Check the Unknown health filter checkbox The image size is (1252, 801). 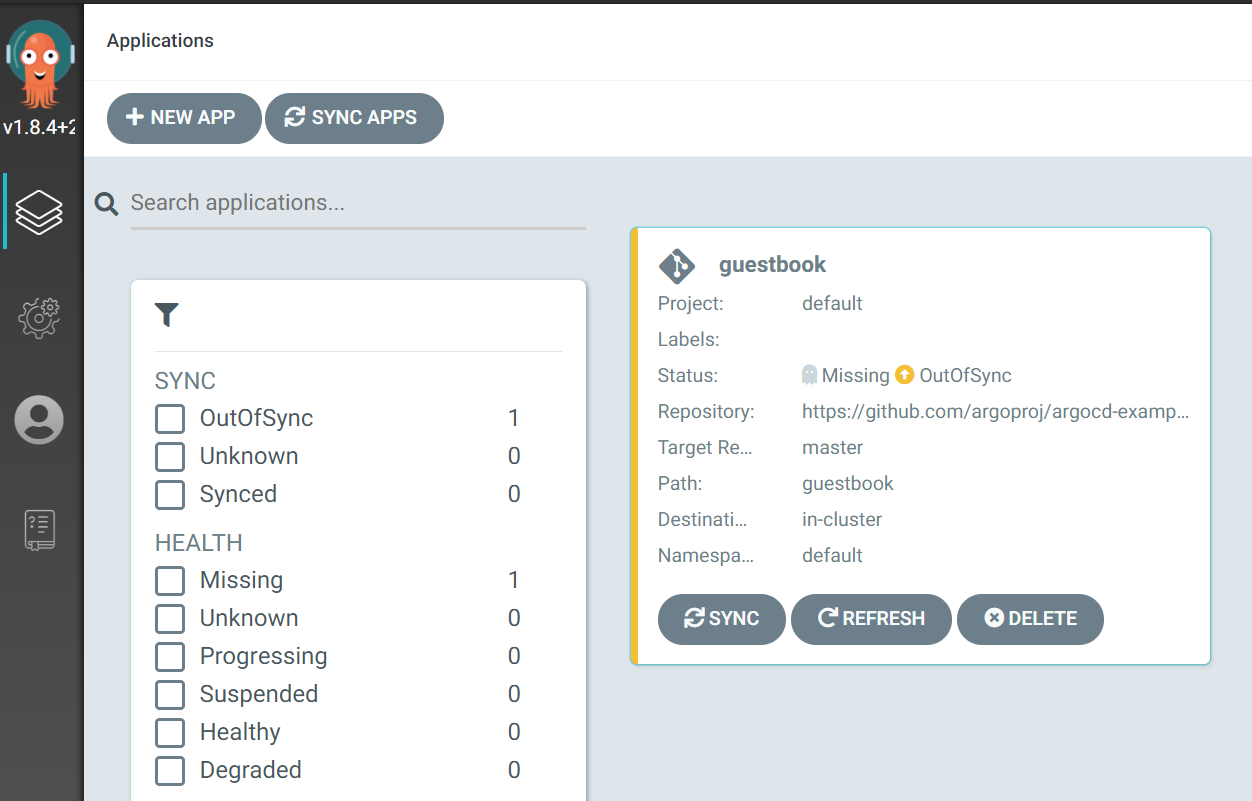(x=170, y=619)
